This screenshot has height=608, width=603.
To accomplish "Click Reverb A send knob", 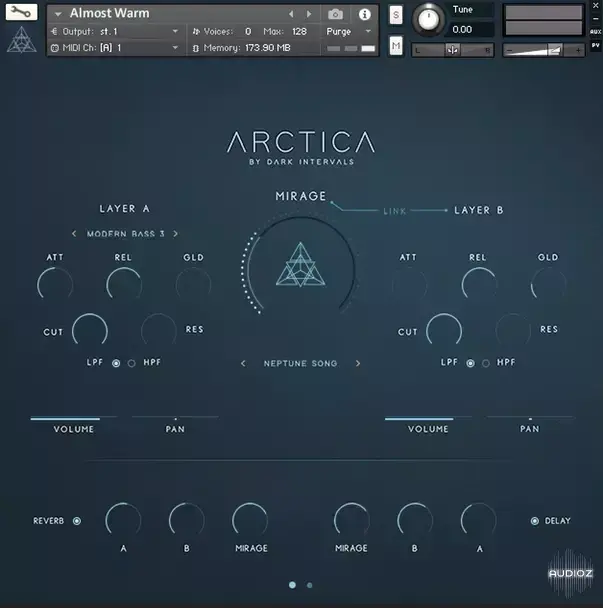I will [x=123, y=520].
